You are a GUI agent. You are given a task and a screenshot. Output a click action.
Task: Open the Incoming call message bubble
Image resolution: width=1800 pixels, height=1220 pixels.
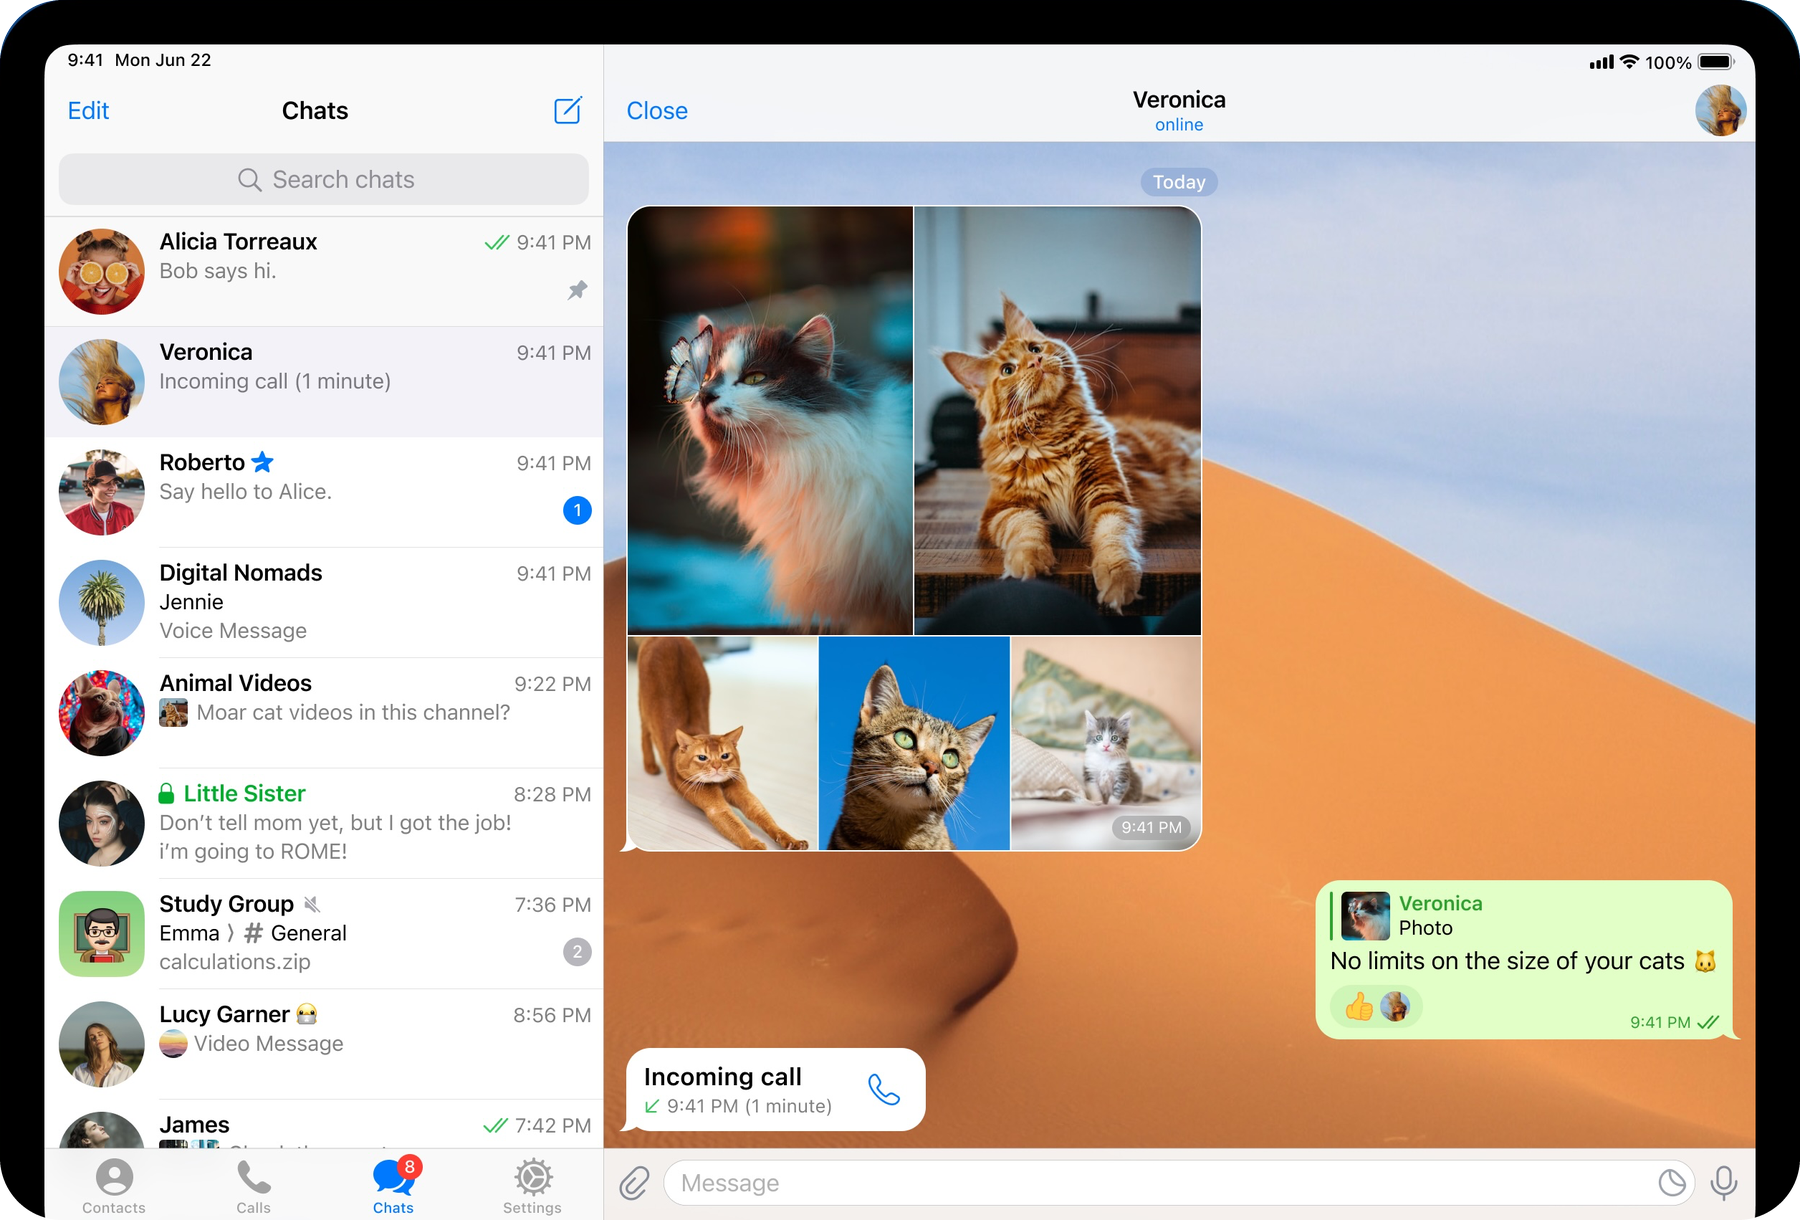[x=775, y=1090]
